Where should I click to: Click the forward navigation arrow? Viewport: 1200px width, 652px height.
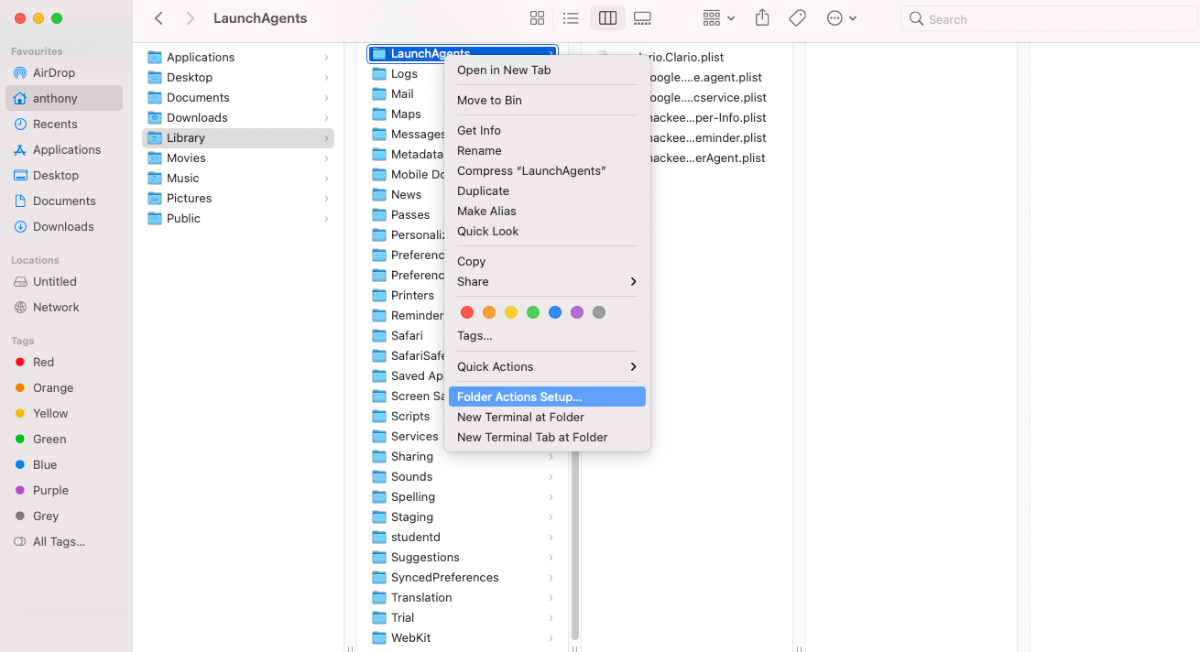[190, 18]
